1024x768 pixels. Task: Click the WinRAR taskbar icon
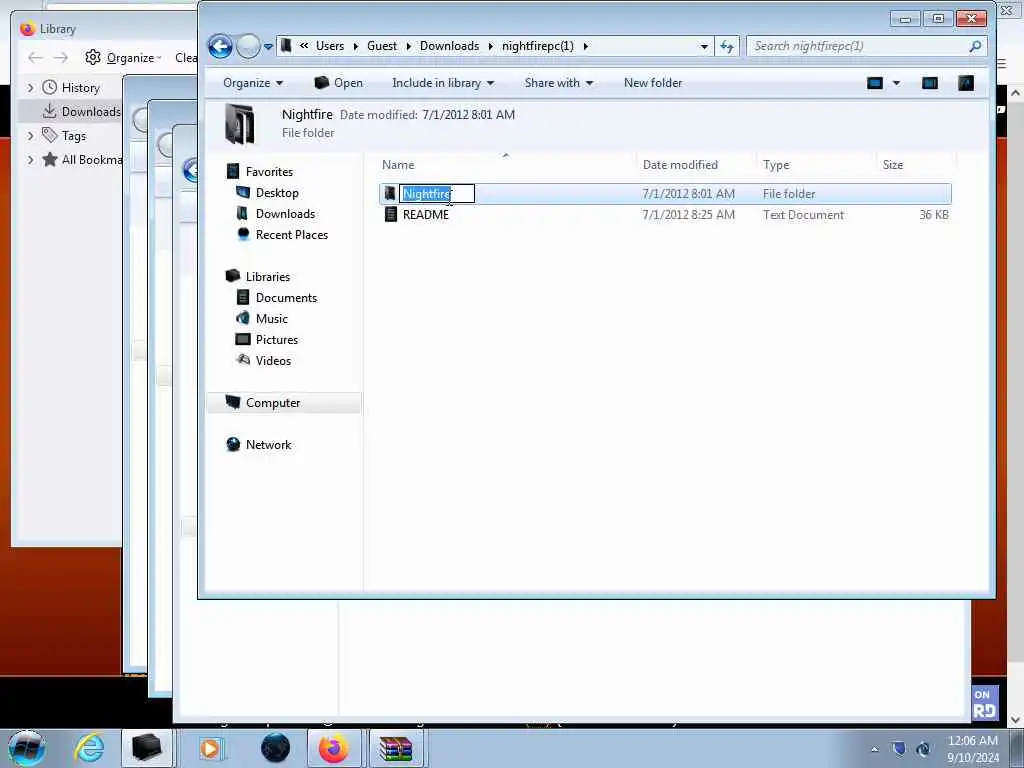pyautogui.click(x=396, y=748)
